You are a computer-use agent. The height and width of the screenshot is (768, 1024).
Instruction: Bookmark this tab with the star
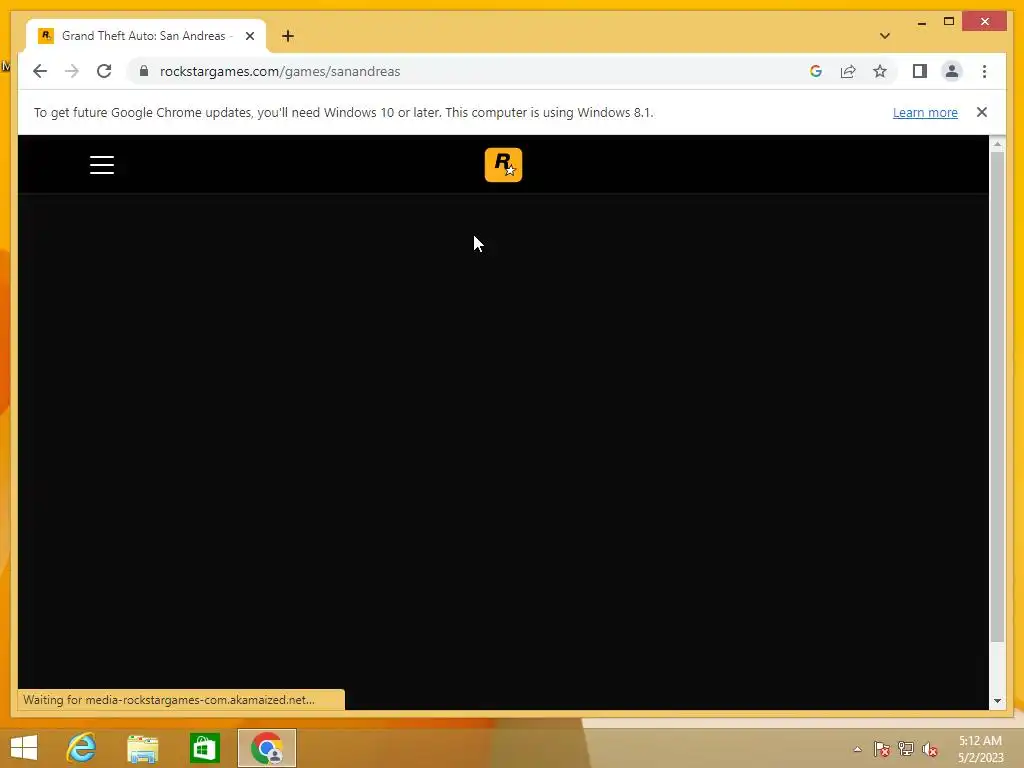pyautogui.click(x=880, y=71)
